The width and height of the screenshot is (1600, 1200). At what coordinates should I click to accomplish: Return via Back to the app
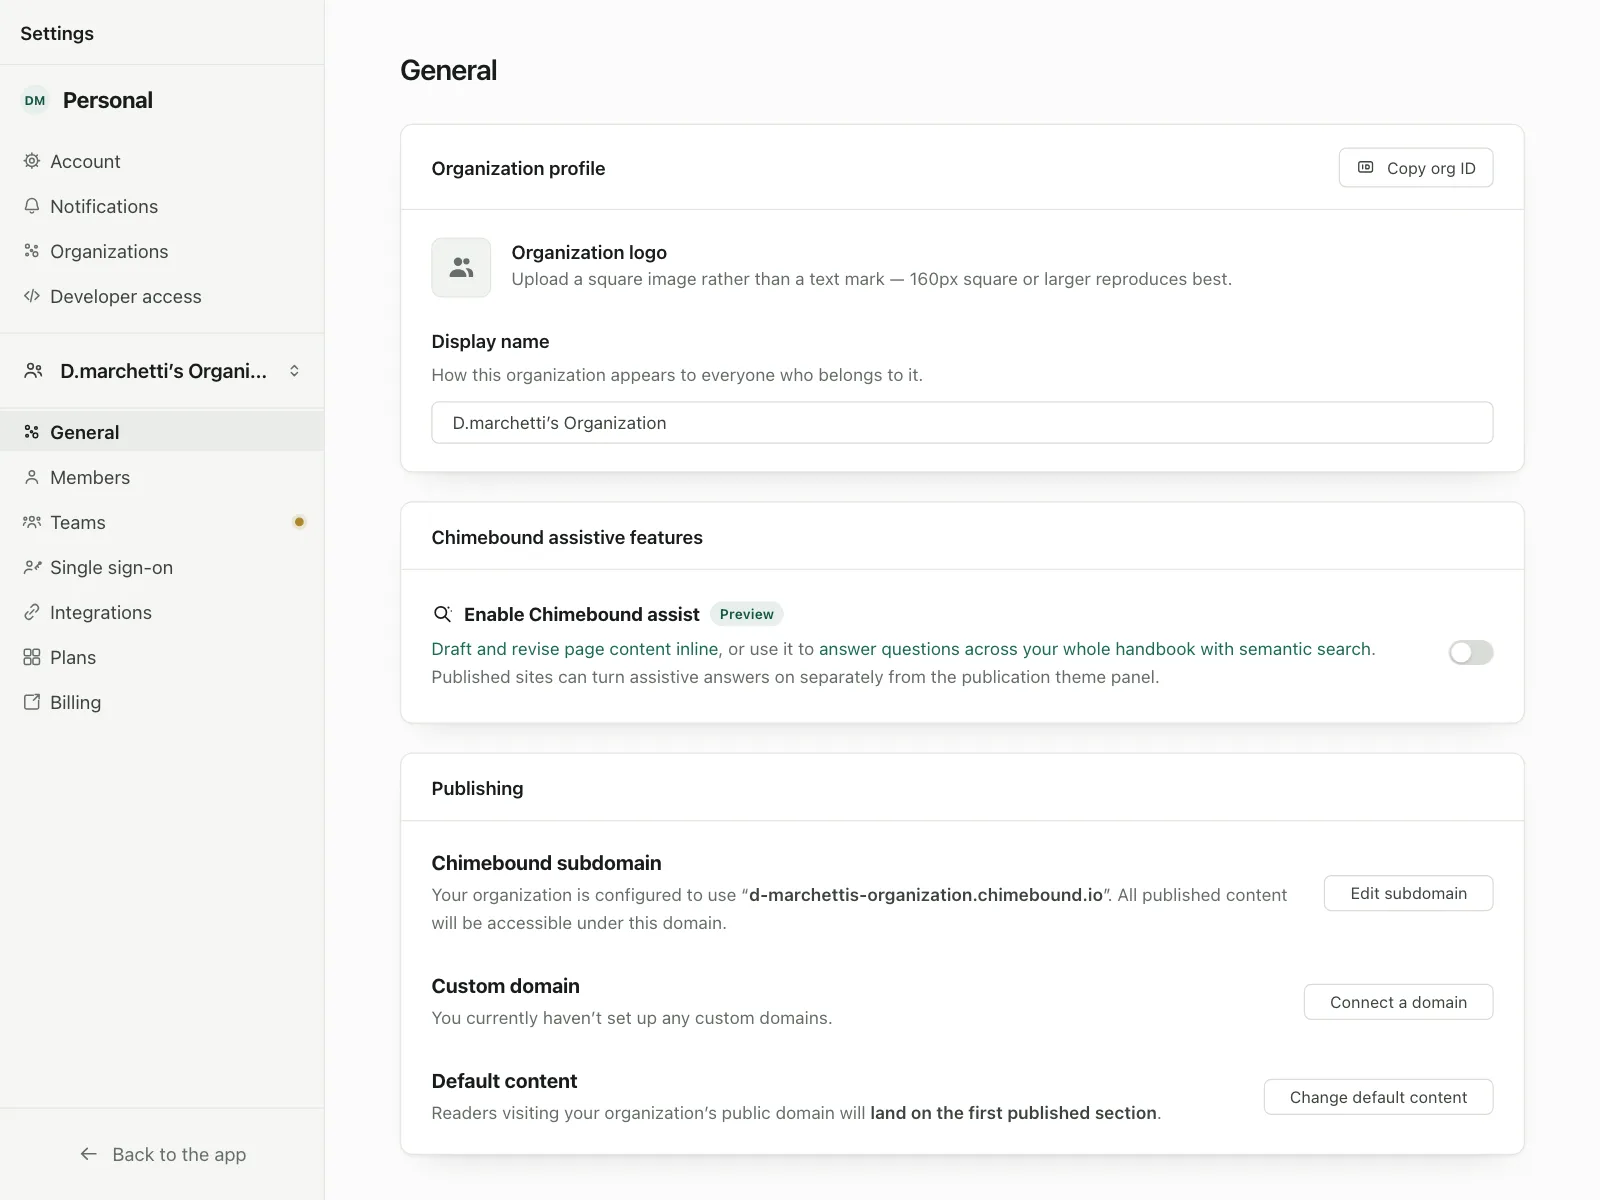[162, 1154]
